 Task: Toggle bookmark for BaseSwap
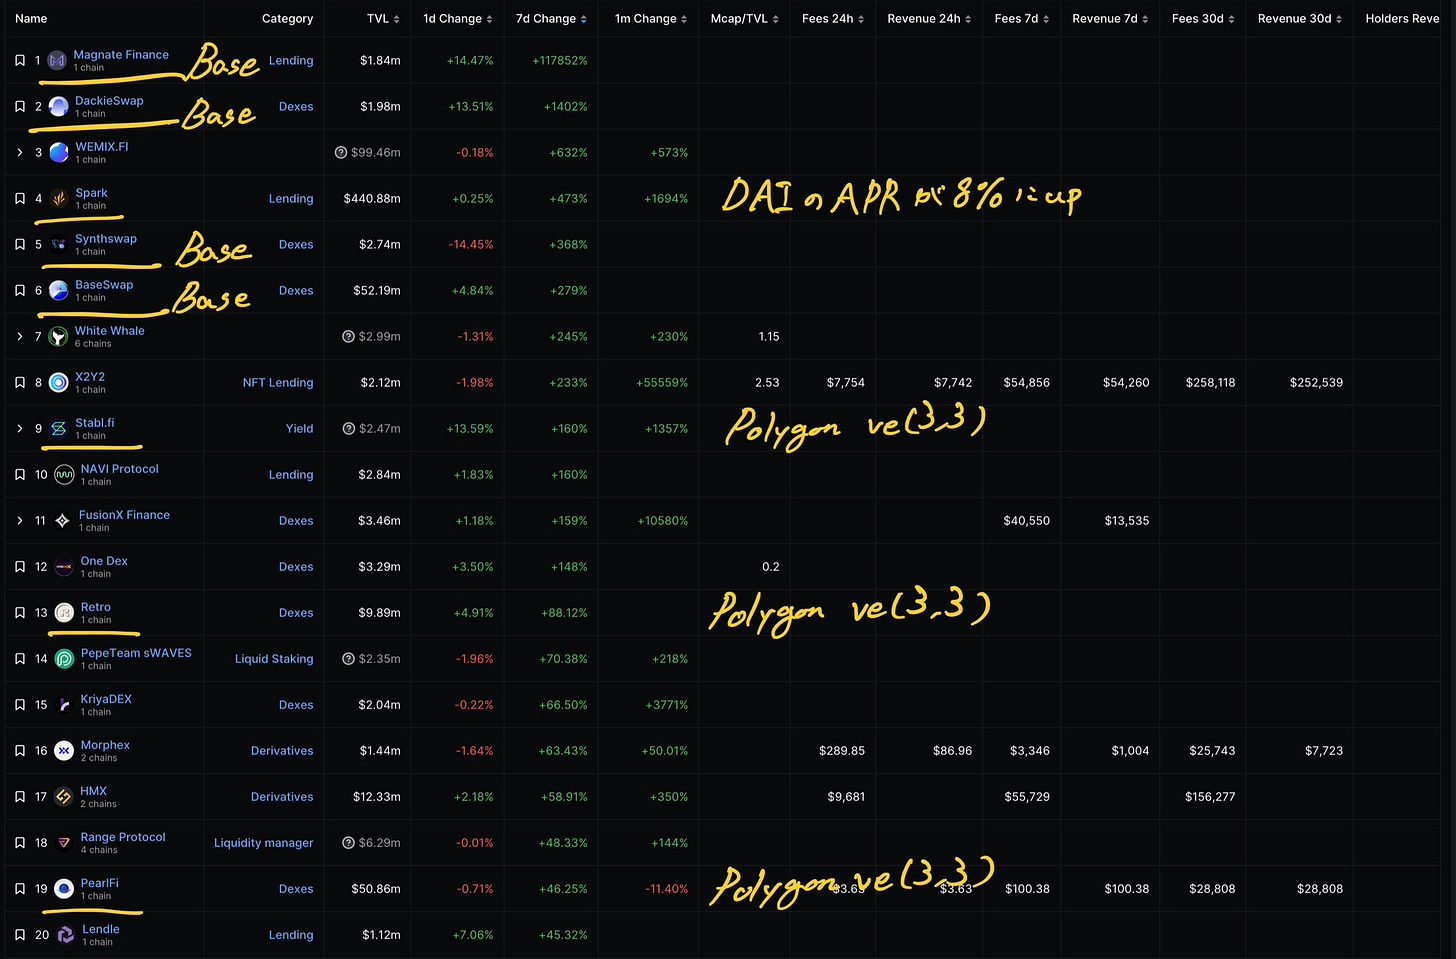[20, 291]
